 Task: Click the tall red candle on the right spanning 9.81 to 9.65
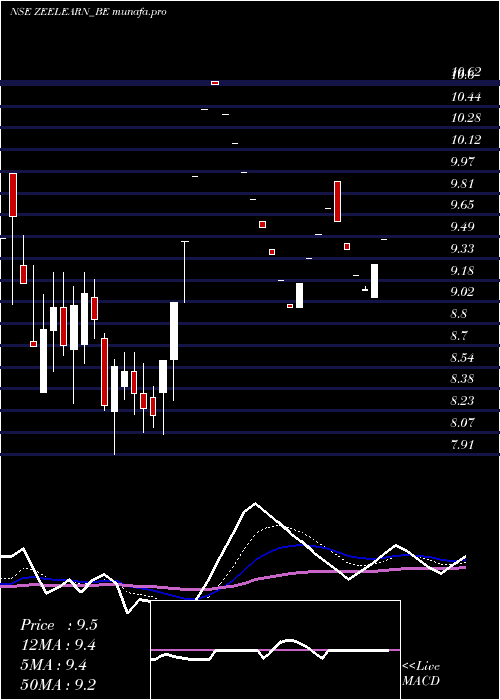coord(338,201)
